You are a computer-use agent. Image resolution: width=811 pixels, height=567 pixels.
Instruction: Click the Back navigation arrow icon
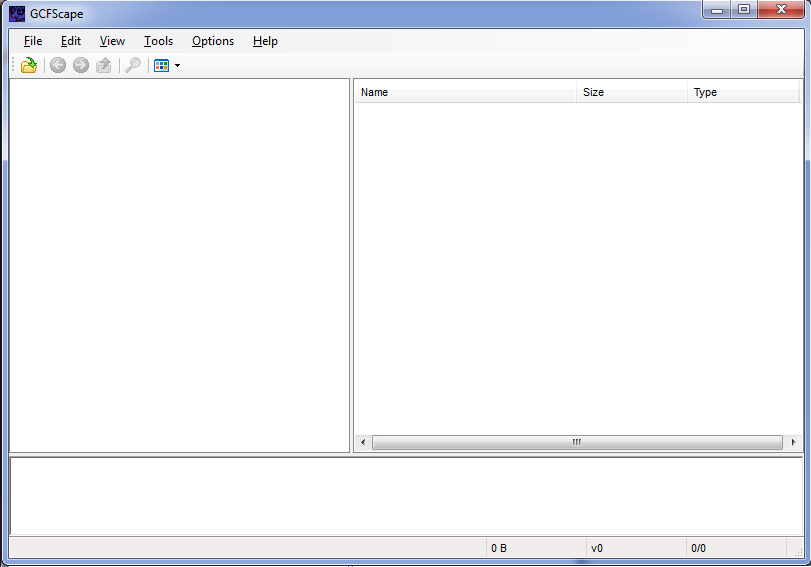[58, 65]
